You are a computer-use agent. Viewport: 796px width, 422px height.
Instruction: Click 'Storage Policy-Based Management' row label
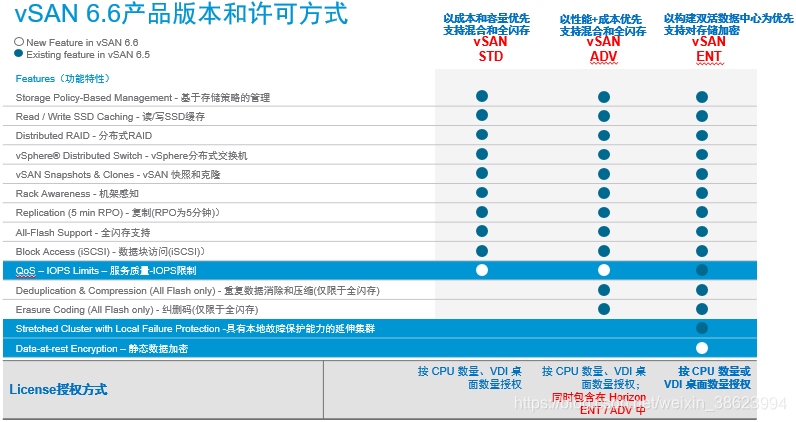coord(143,98)
